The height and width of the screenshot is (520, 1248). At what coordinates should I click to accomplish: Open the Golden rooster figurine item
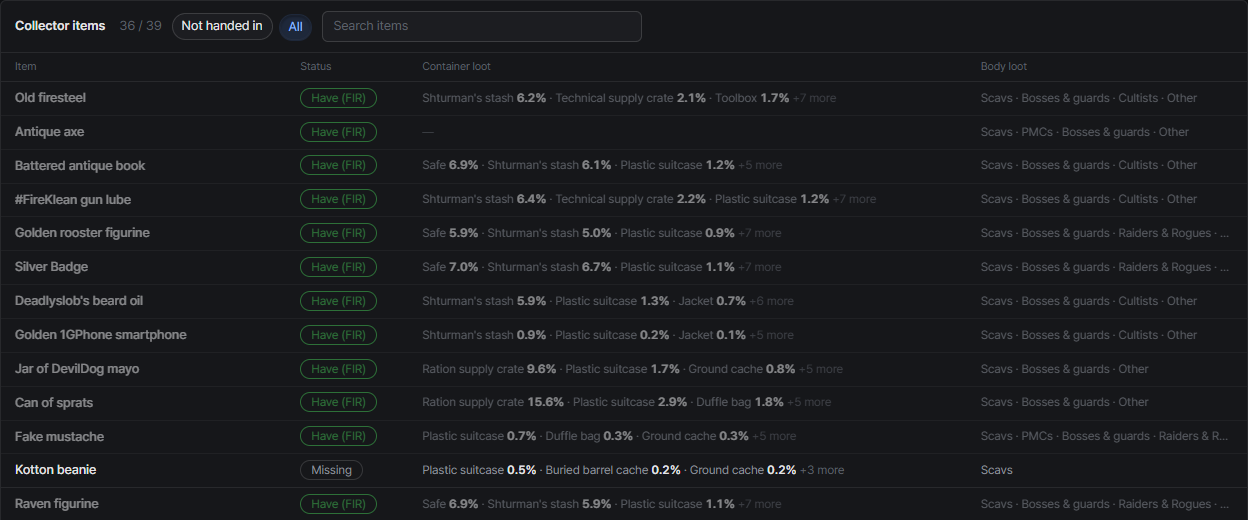82,233
